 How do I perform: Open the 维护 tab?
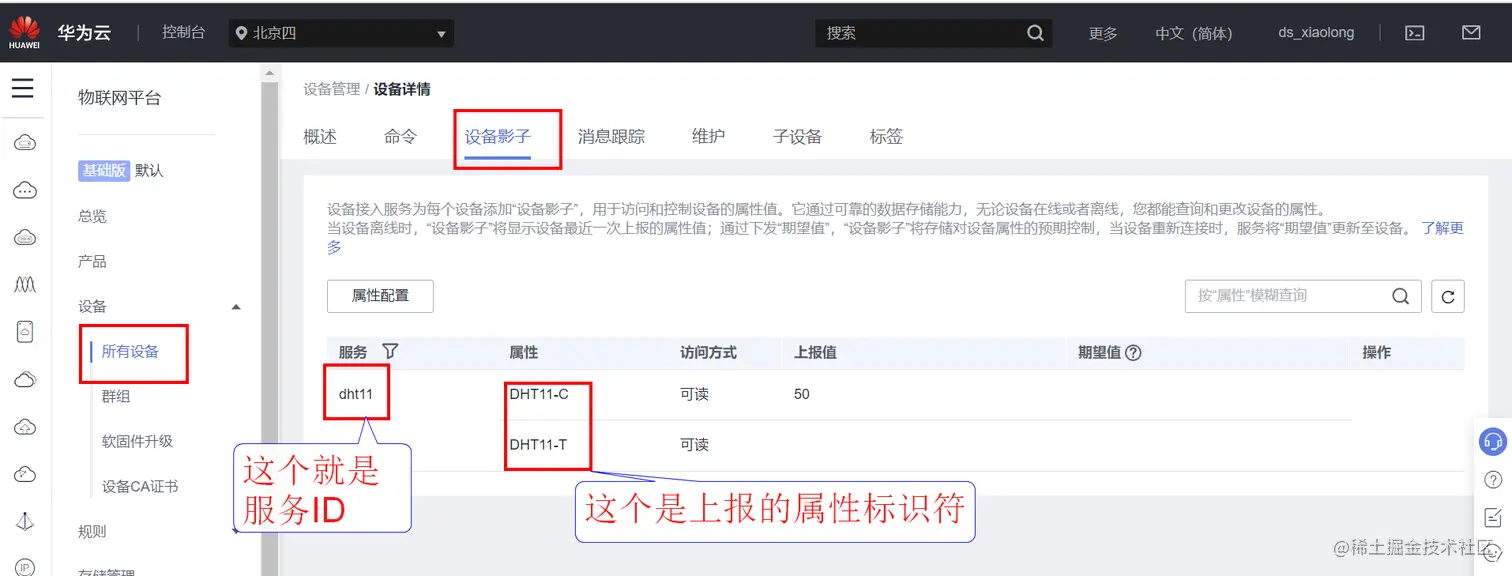(708, 137)
